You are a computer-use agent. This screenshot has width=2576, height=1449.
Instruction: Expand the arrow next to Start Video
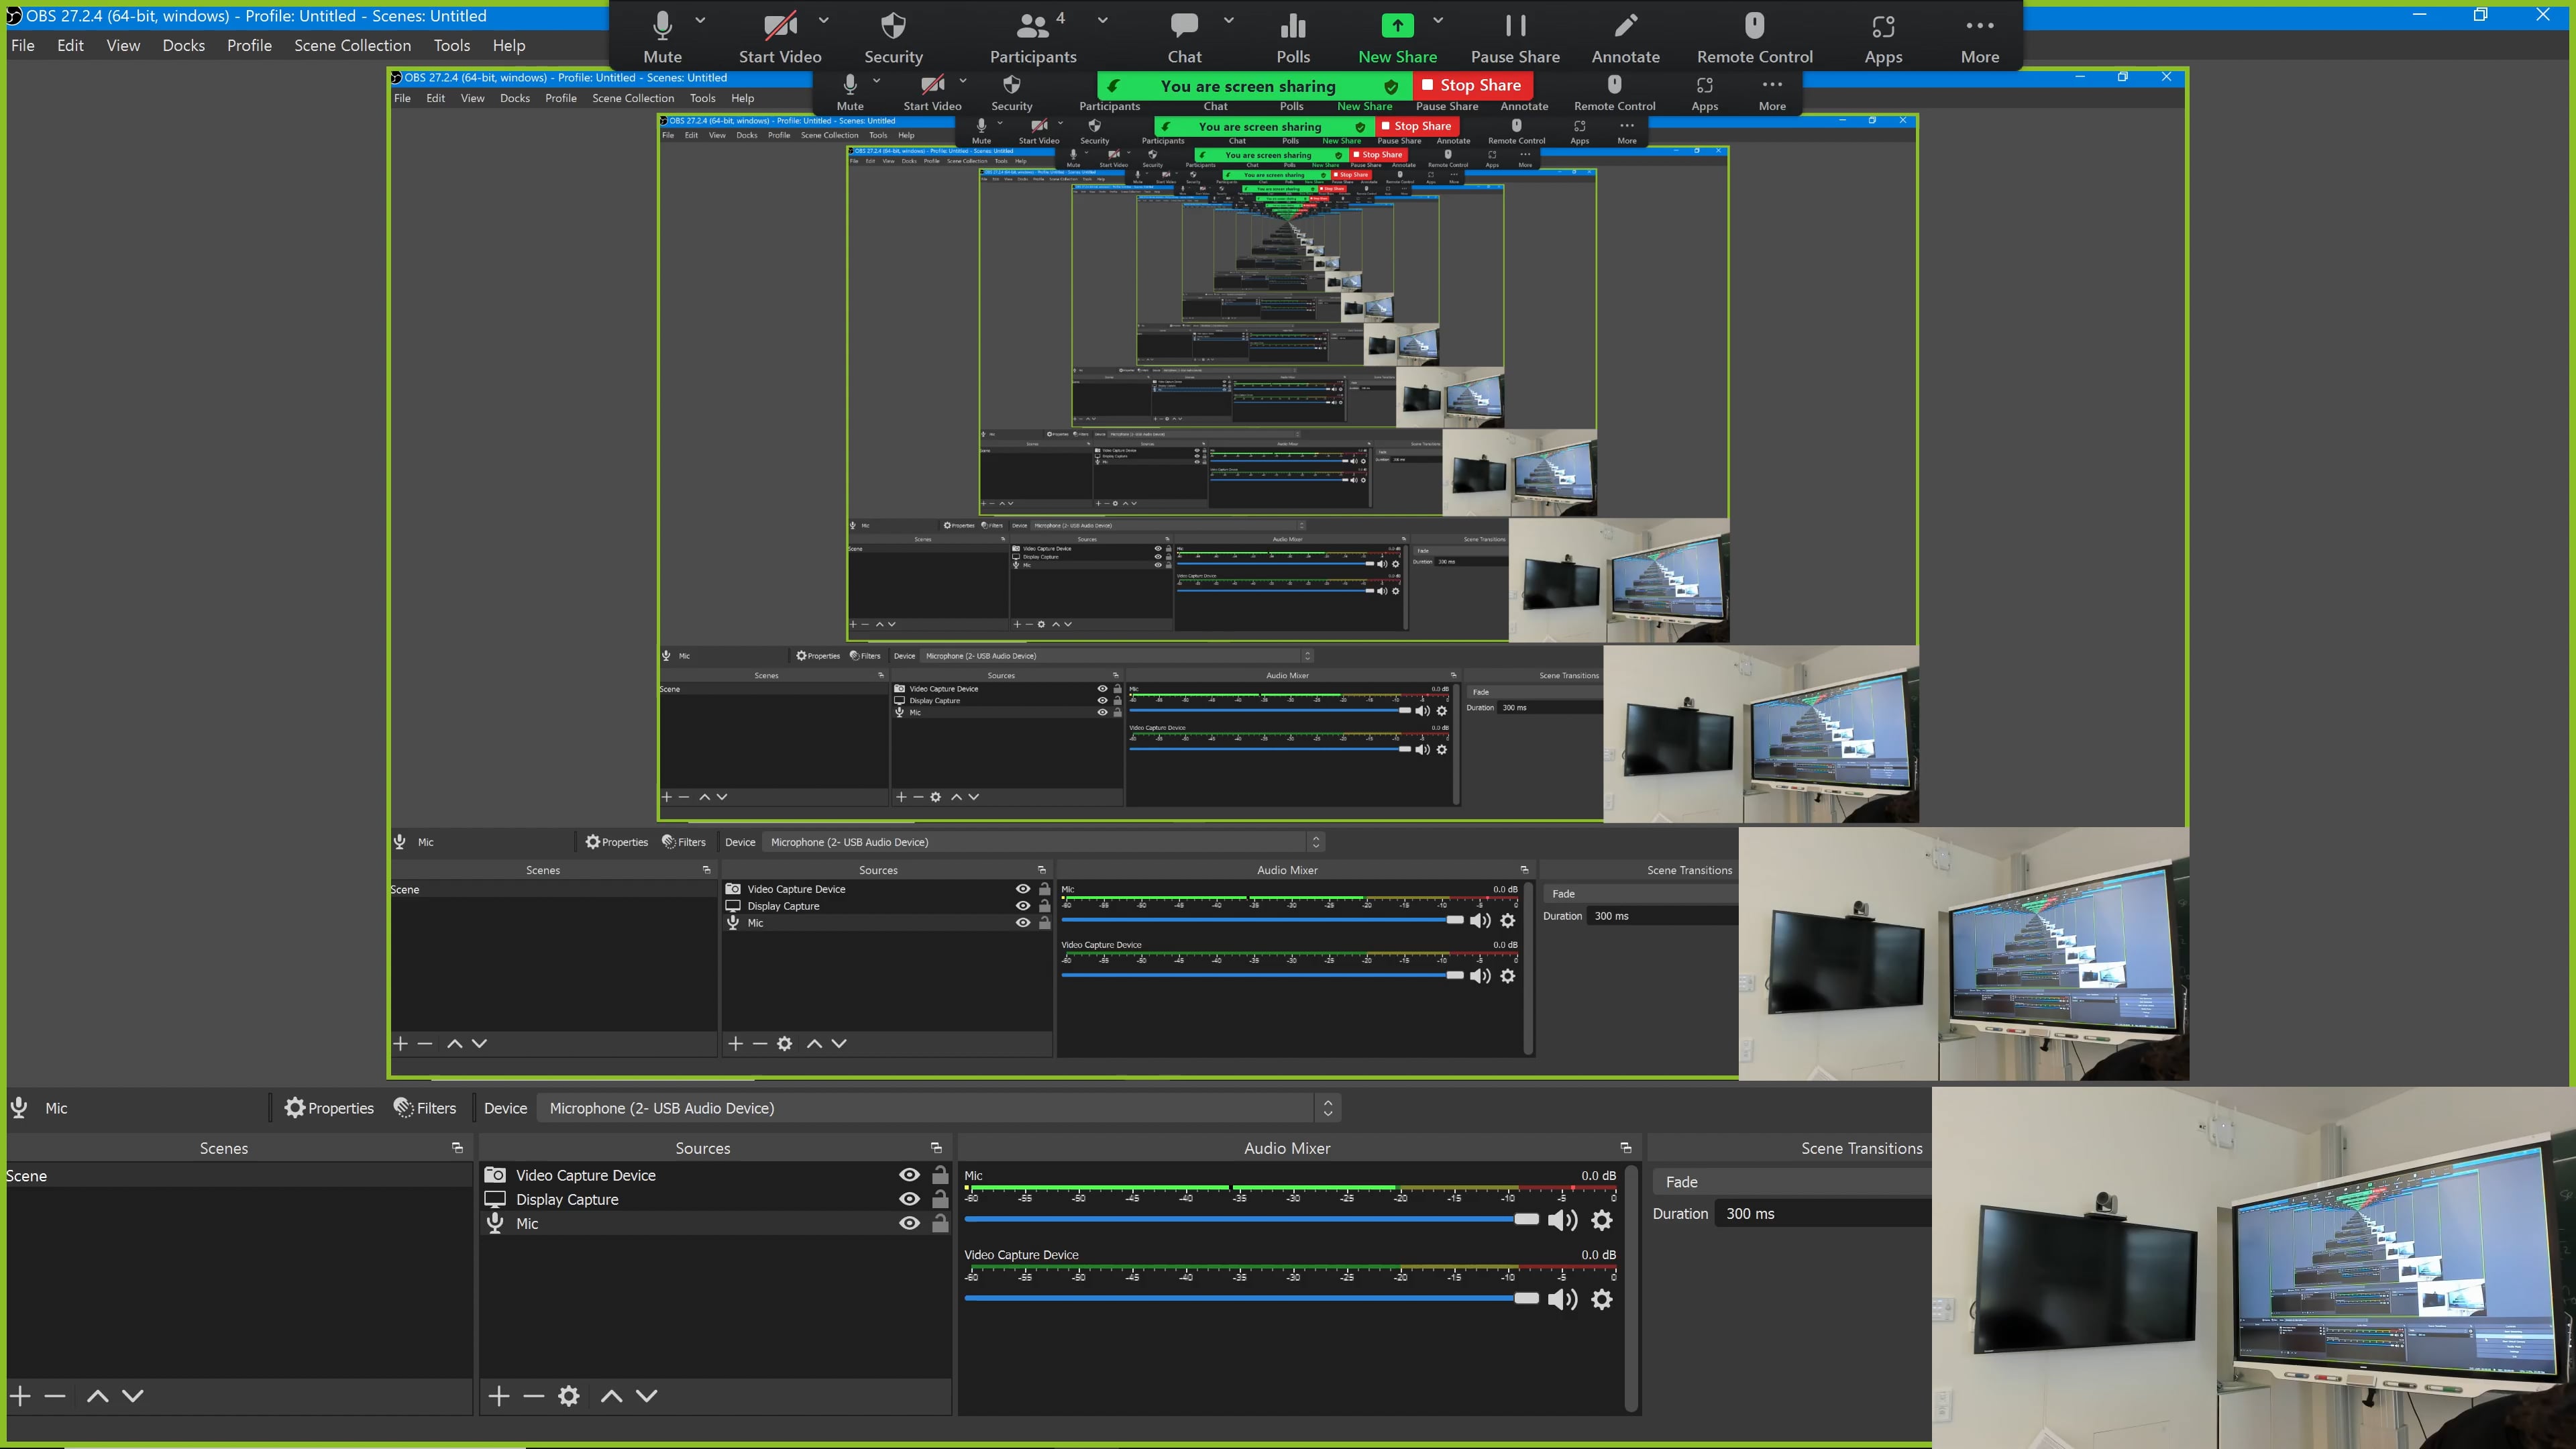[x=823, y=20]
